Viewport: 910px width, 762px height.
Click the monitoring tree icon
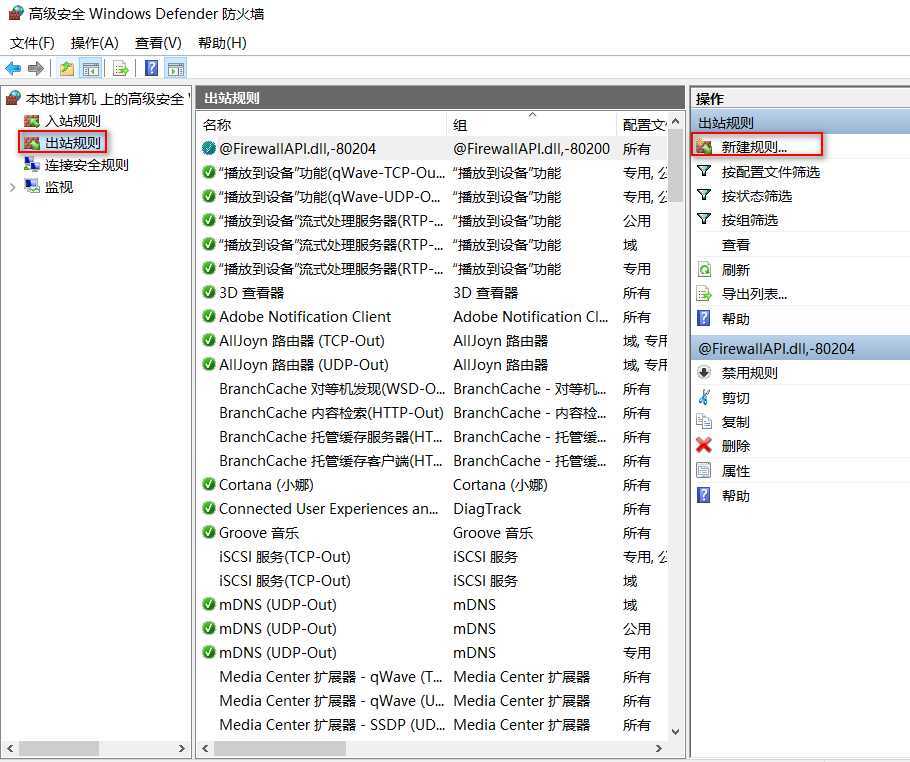pos(31,186)
